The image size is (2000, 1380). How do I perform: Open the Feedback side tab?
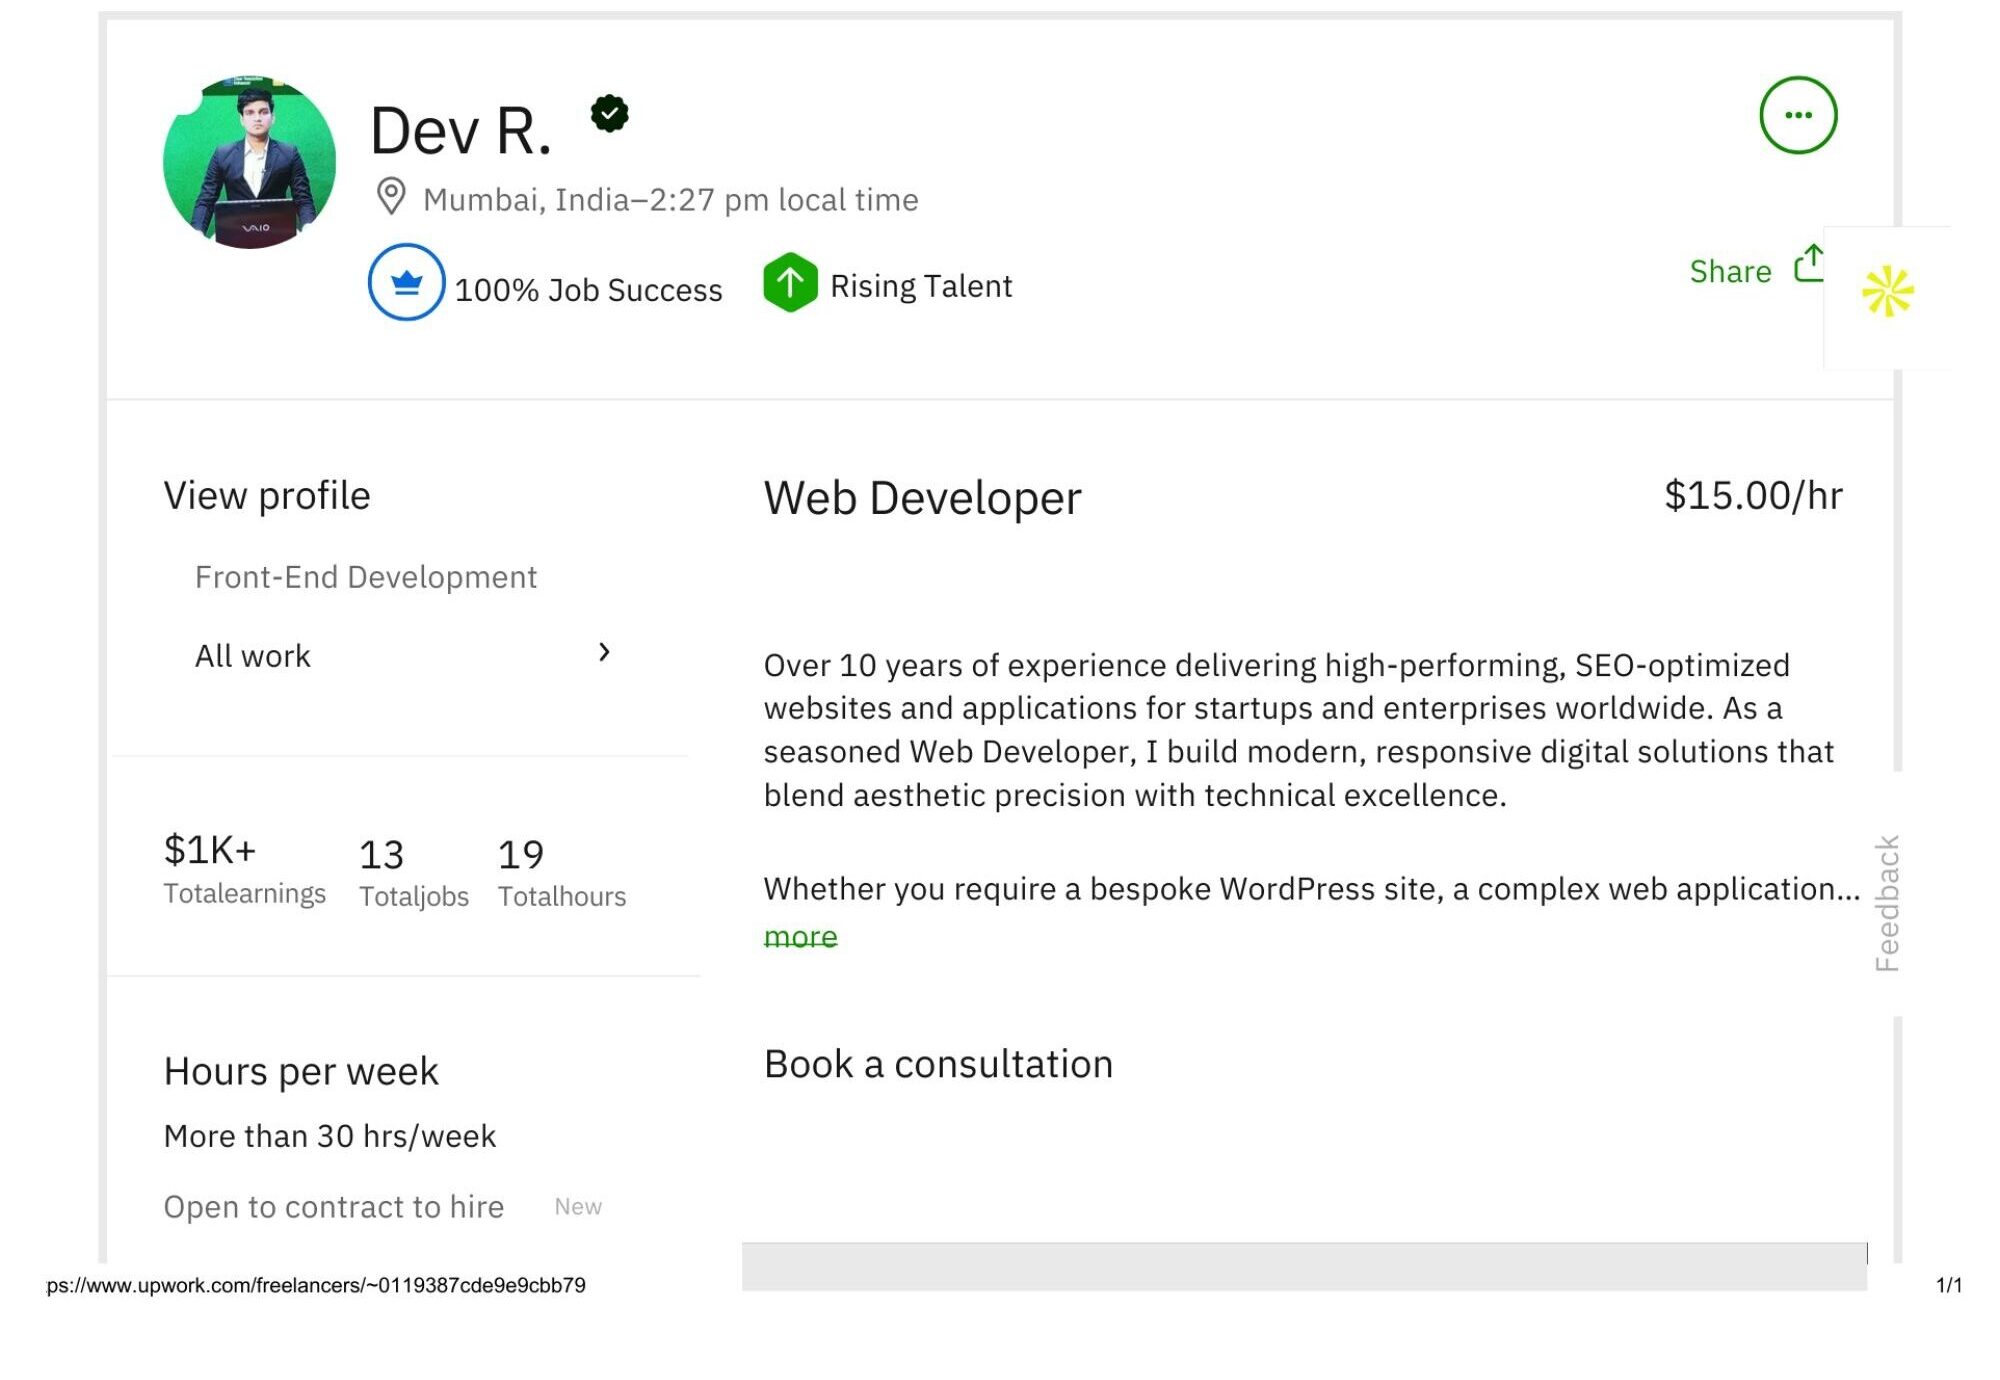[x=1886, y=902]
